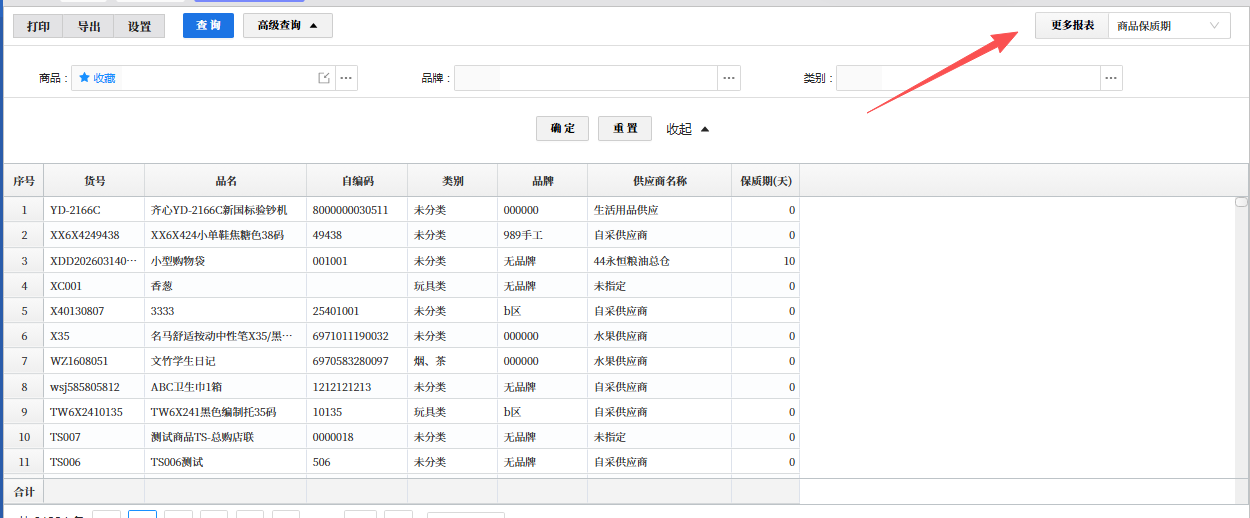The height and width of the screenshot is (518, 1250).
Task: Sort by the 货号 column header
Action: (95, 181)
